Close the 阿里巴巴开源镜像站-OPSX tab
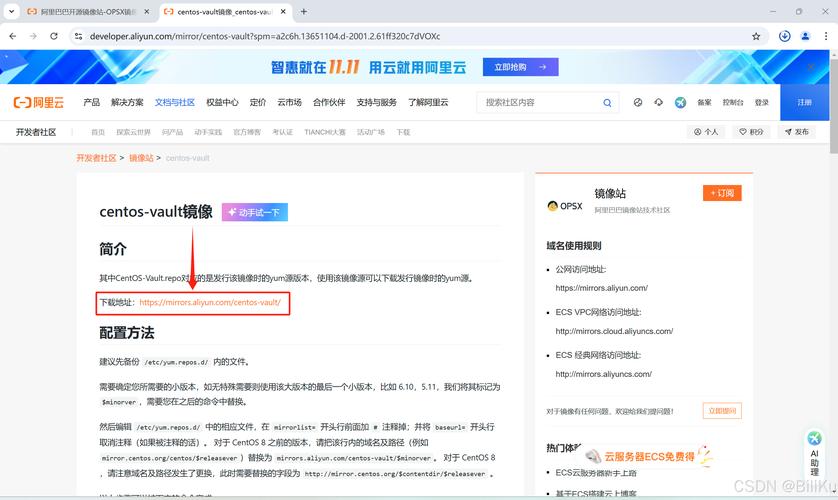Screen dimensions: 838x500 coord(147,11)
